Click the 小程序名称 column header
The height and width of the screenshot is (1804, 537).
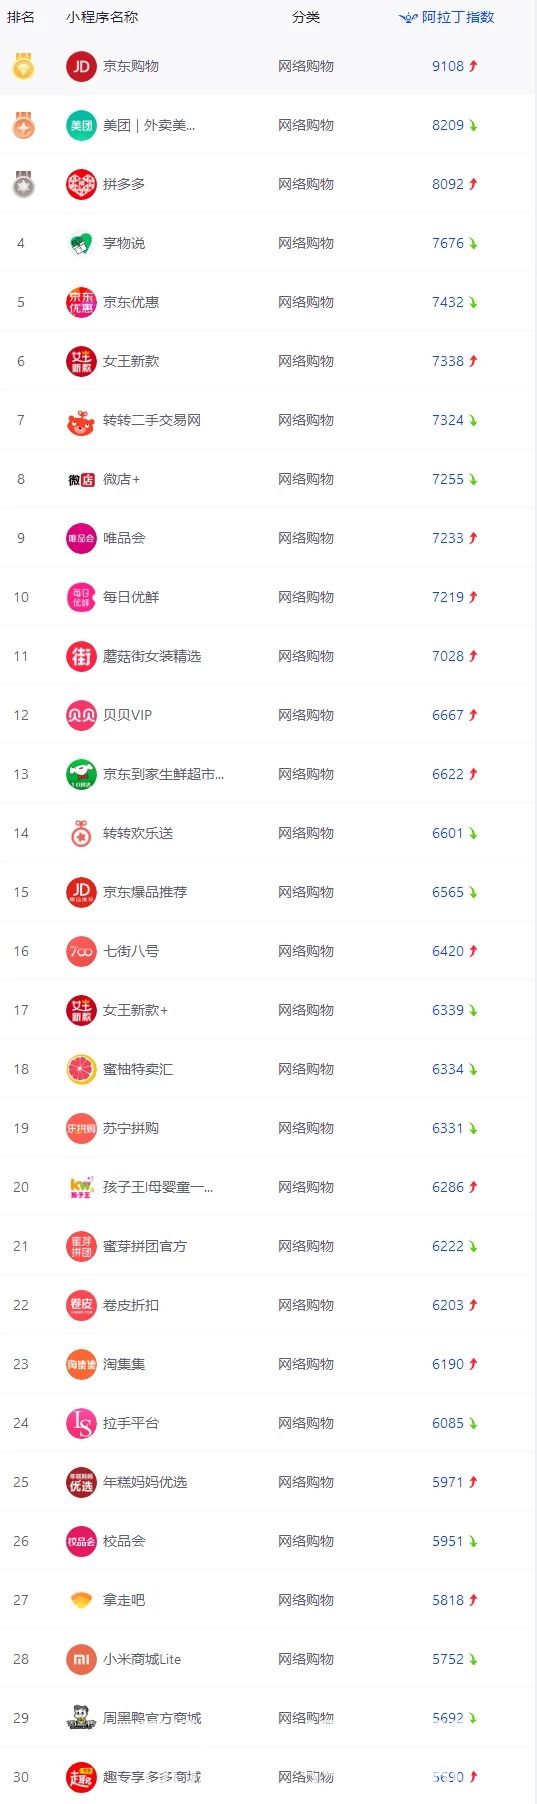[102, 17]
